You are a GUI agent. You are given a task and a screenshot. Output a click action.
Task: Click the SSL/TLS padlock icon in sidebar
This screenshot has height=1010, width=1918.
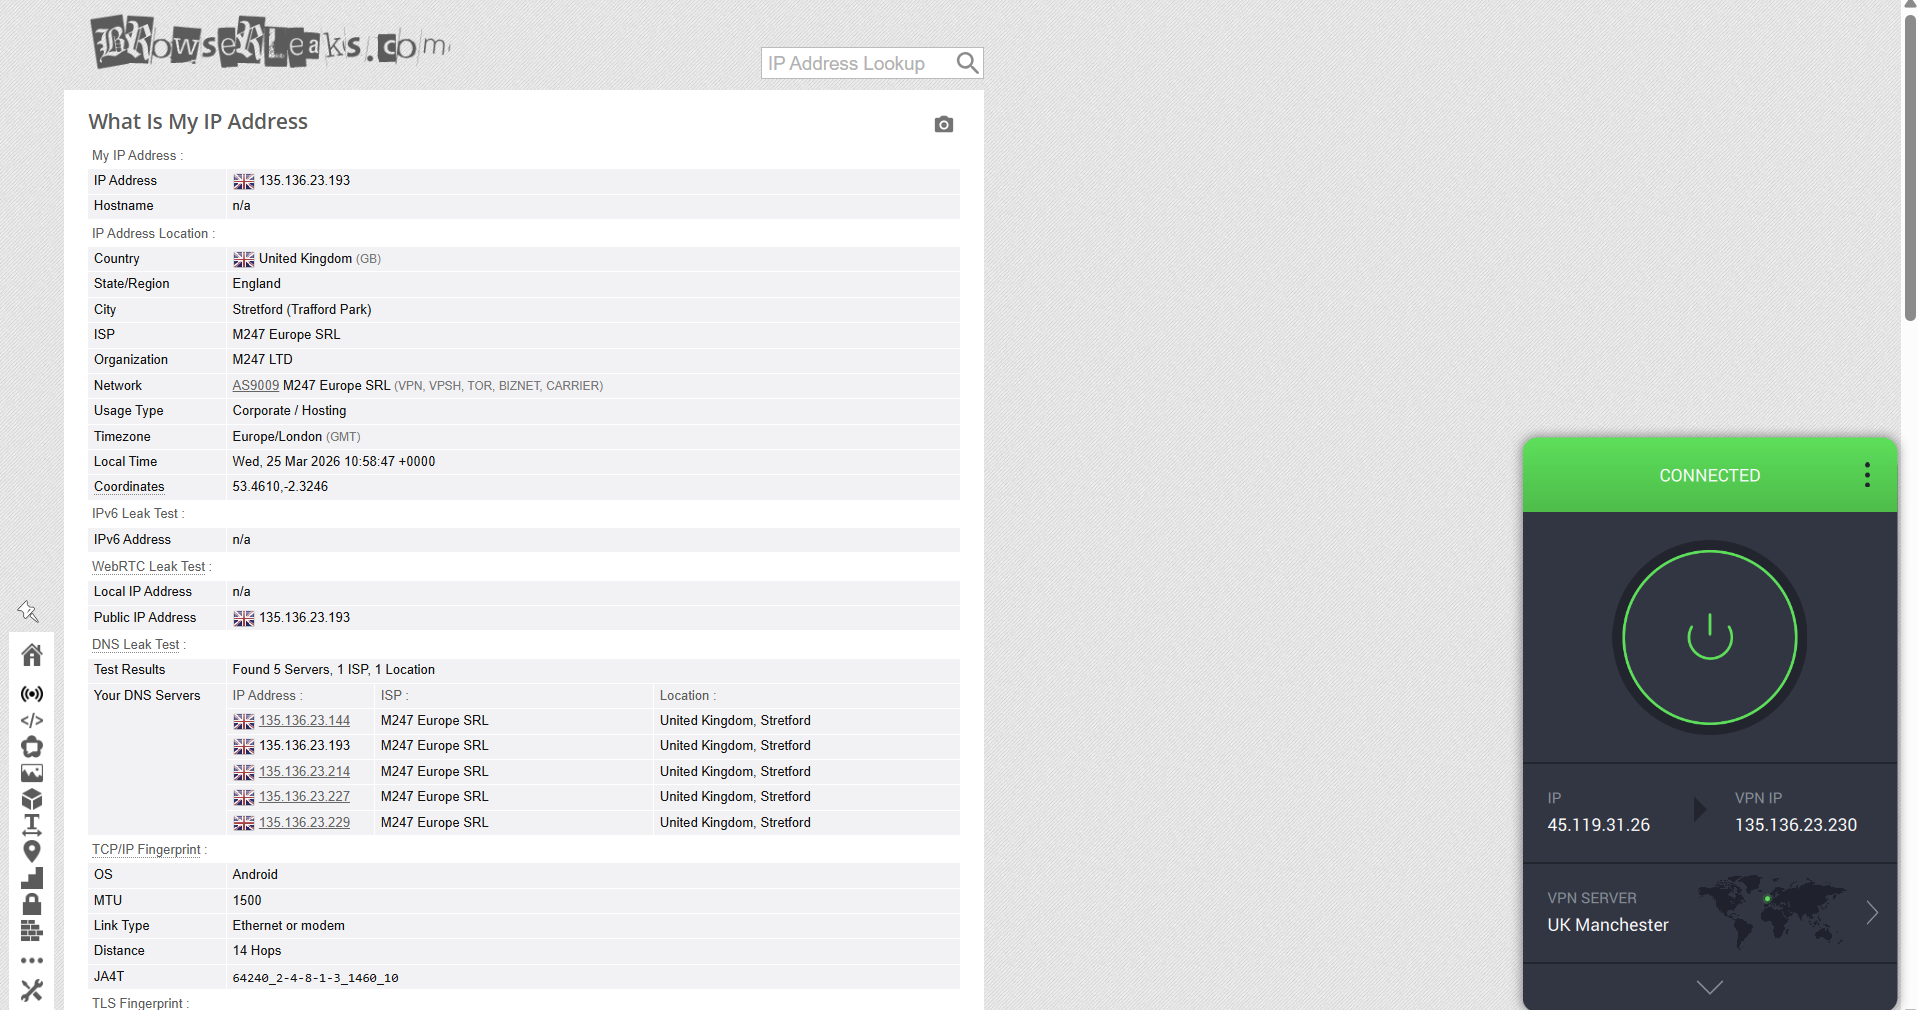(31, 903)
